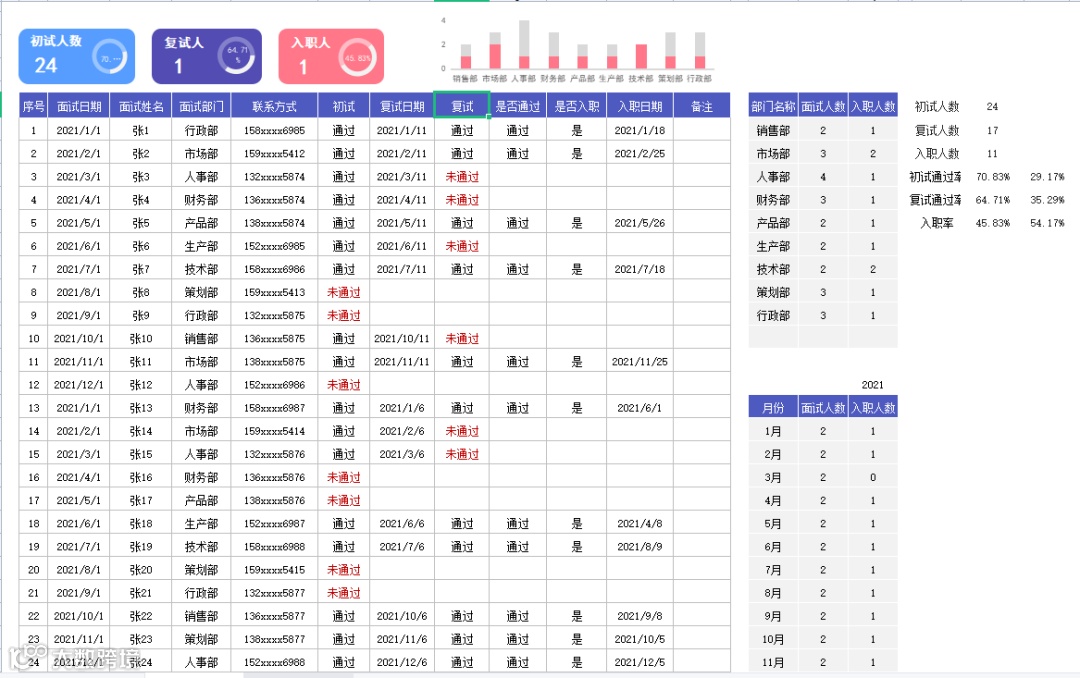Select the highlighted 复试 header cell
Image resolution: width=1080 pixels, height=678 pixels.
(462, 105)
